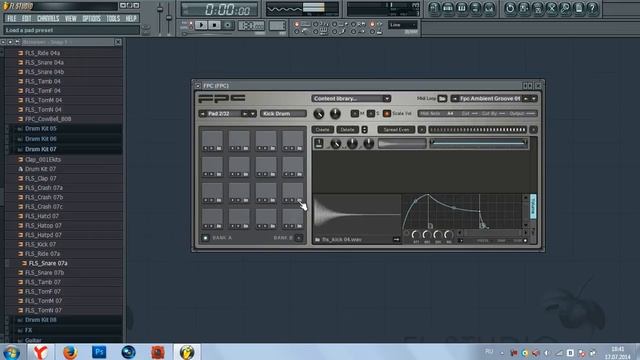This screenshot has width=640, height=360.
Task: Toggle the pad Solo S button
Action: click(x=370, y=113)
